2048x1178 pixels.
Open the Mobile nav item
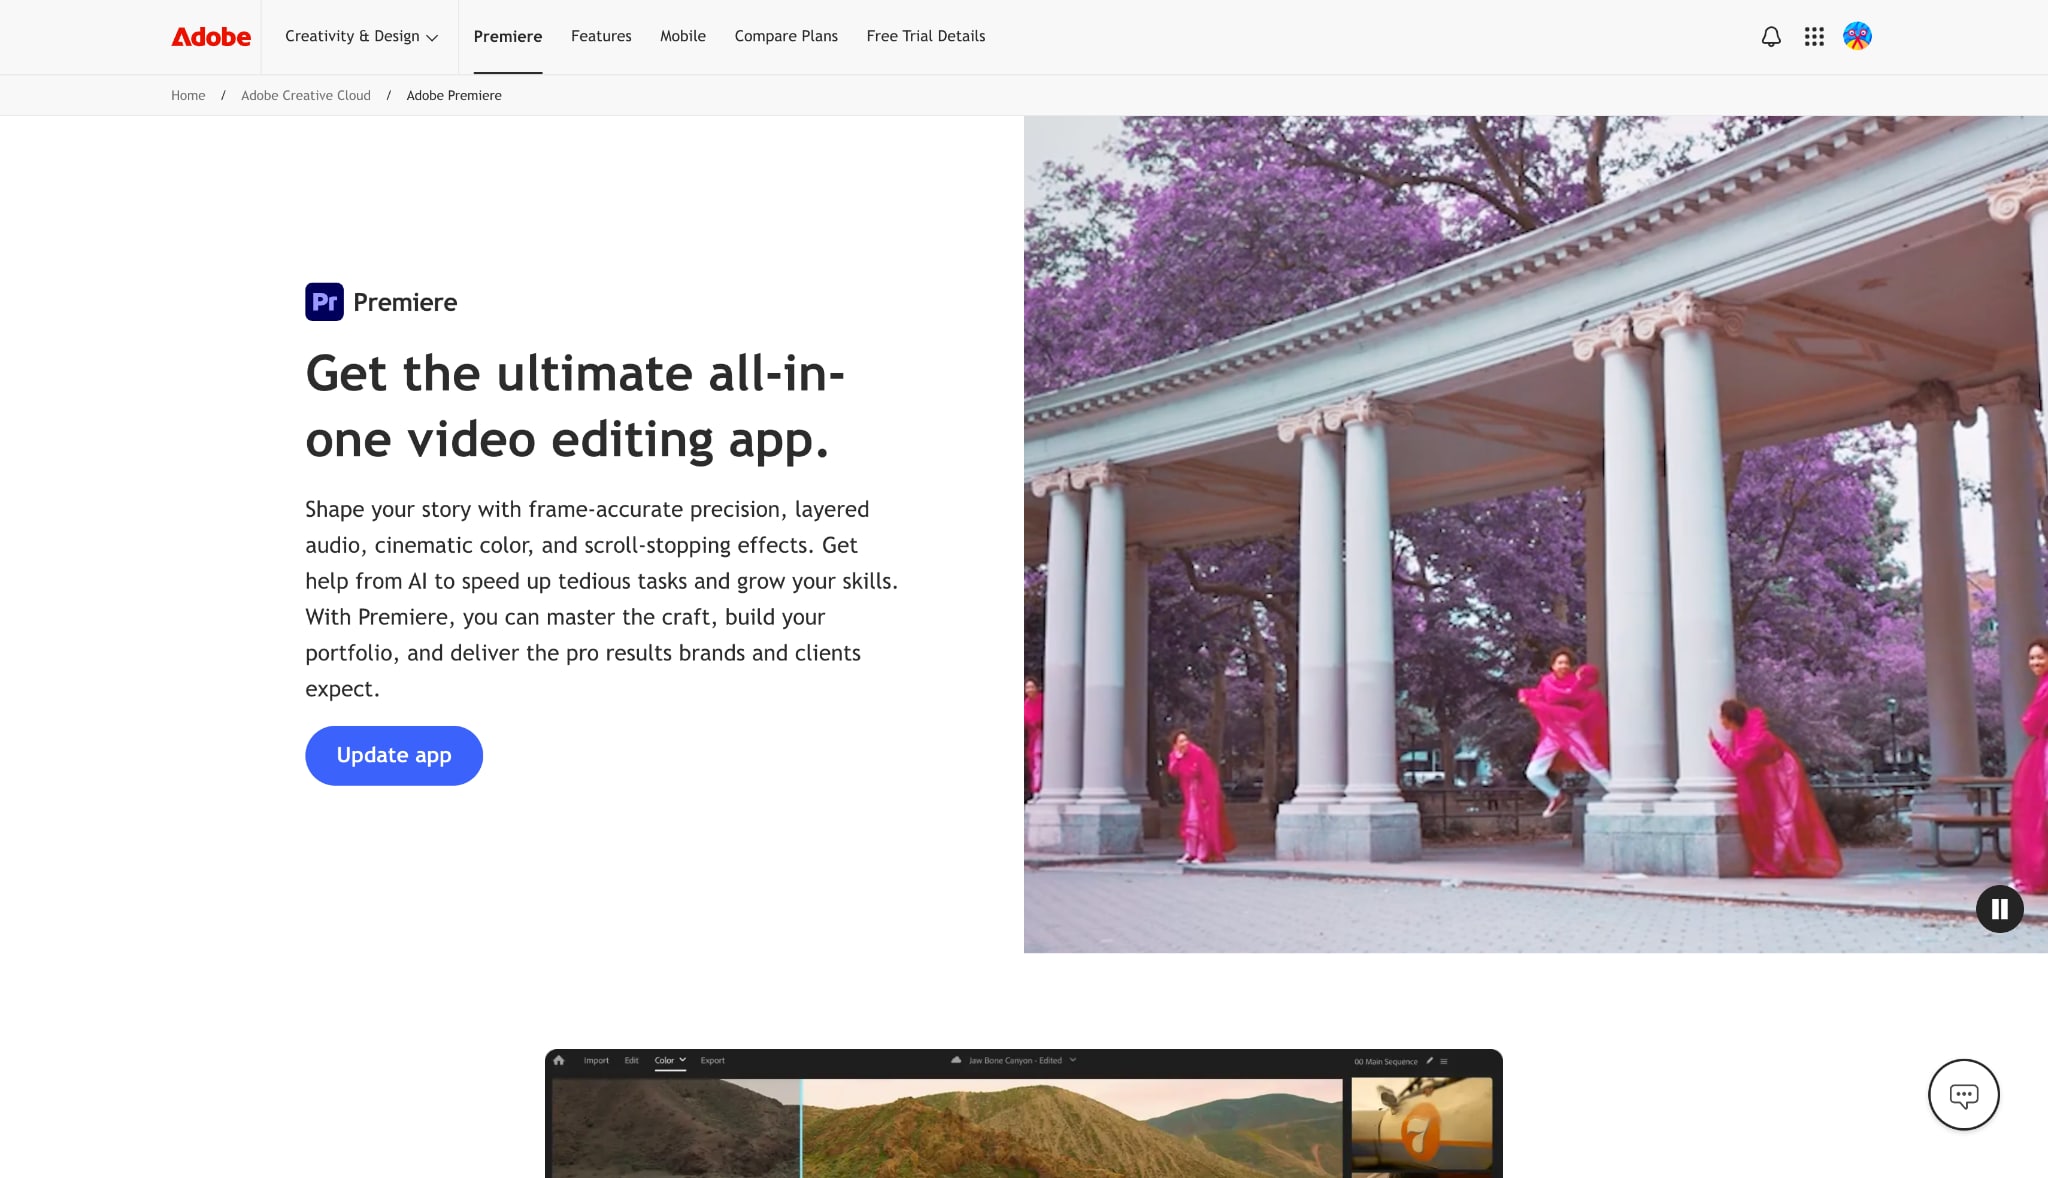pos(683,37)
